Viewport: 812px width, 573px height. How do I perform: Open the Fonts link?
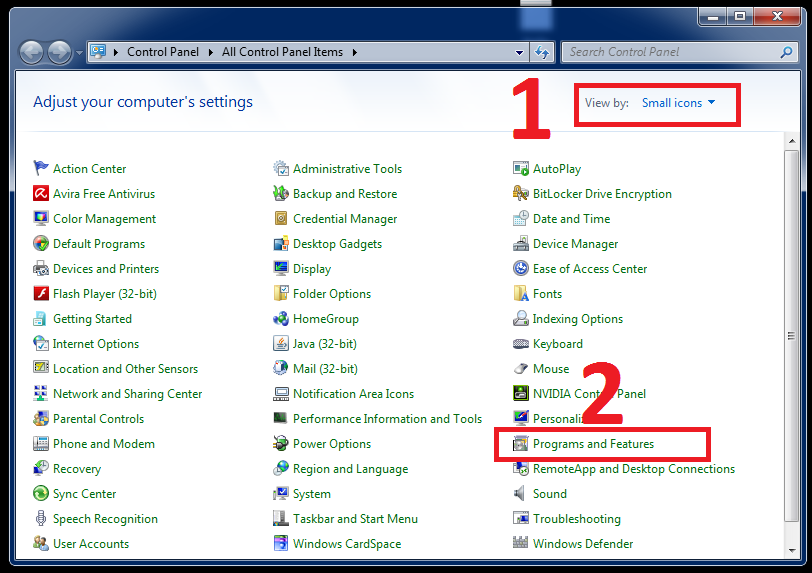point(547,294)
